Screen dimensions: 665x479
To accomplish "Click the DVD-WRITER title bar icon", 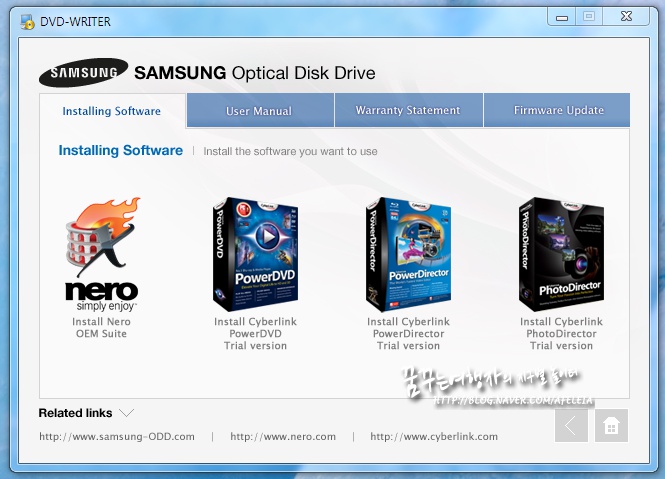I will pyautogui.click(x=28, y=22).
